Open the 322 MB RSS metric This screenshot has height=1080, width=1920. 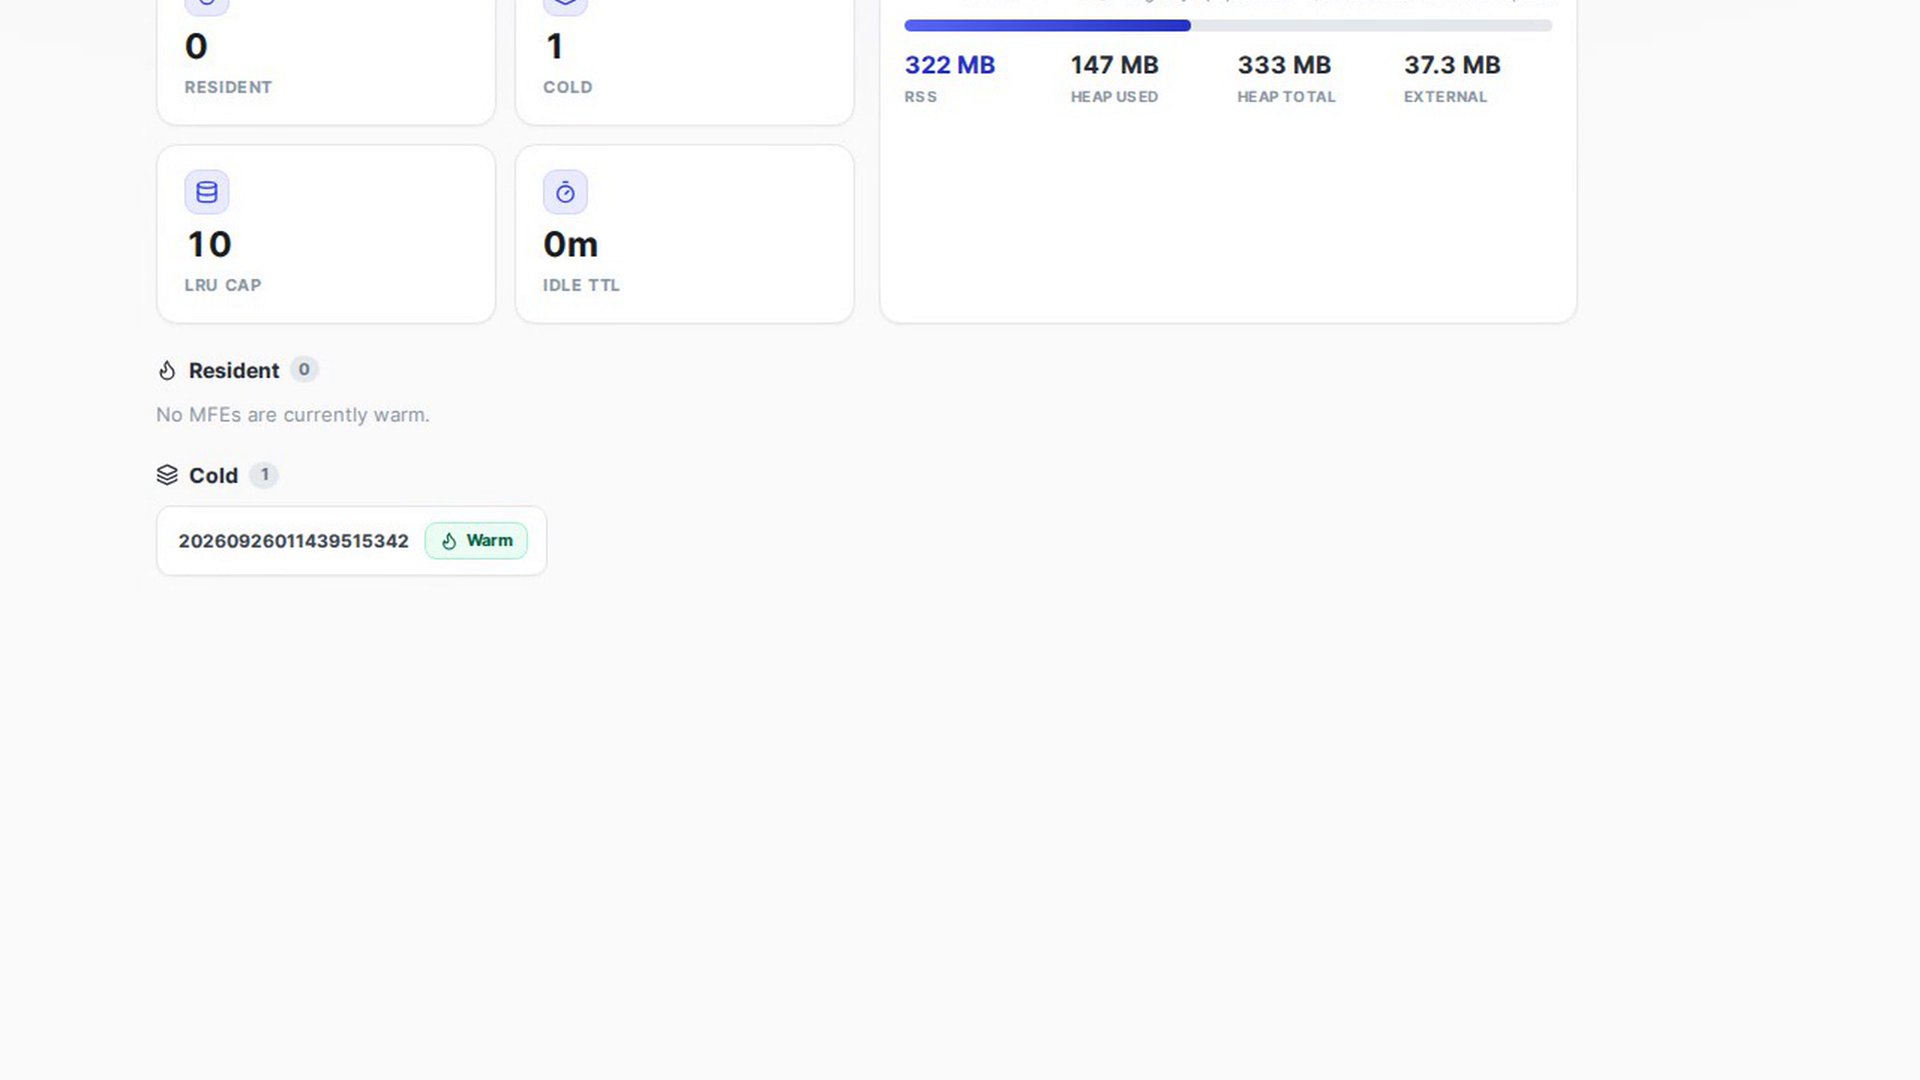click(950, 78)
